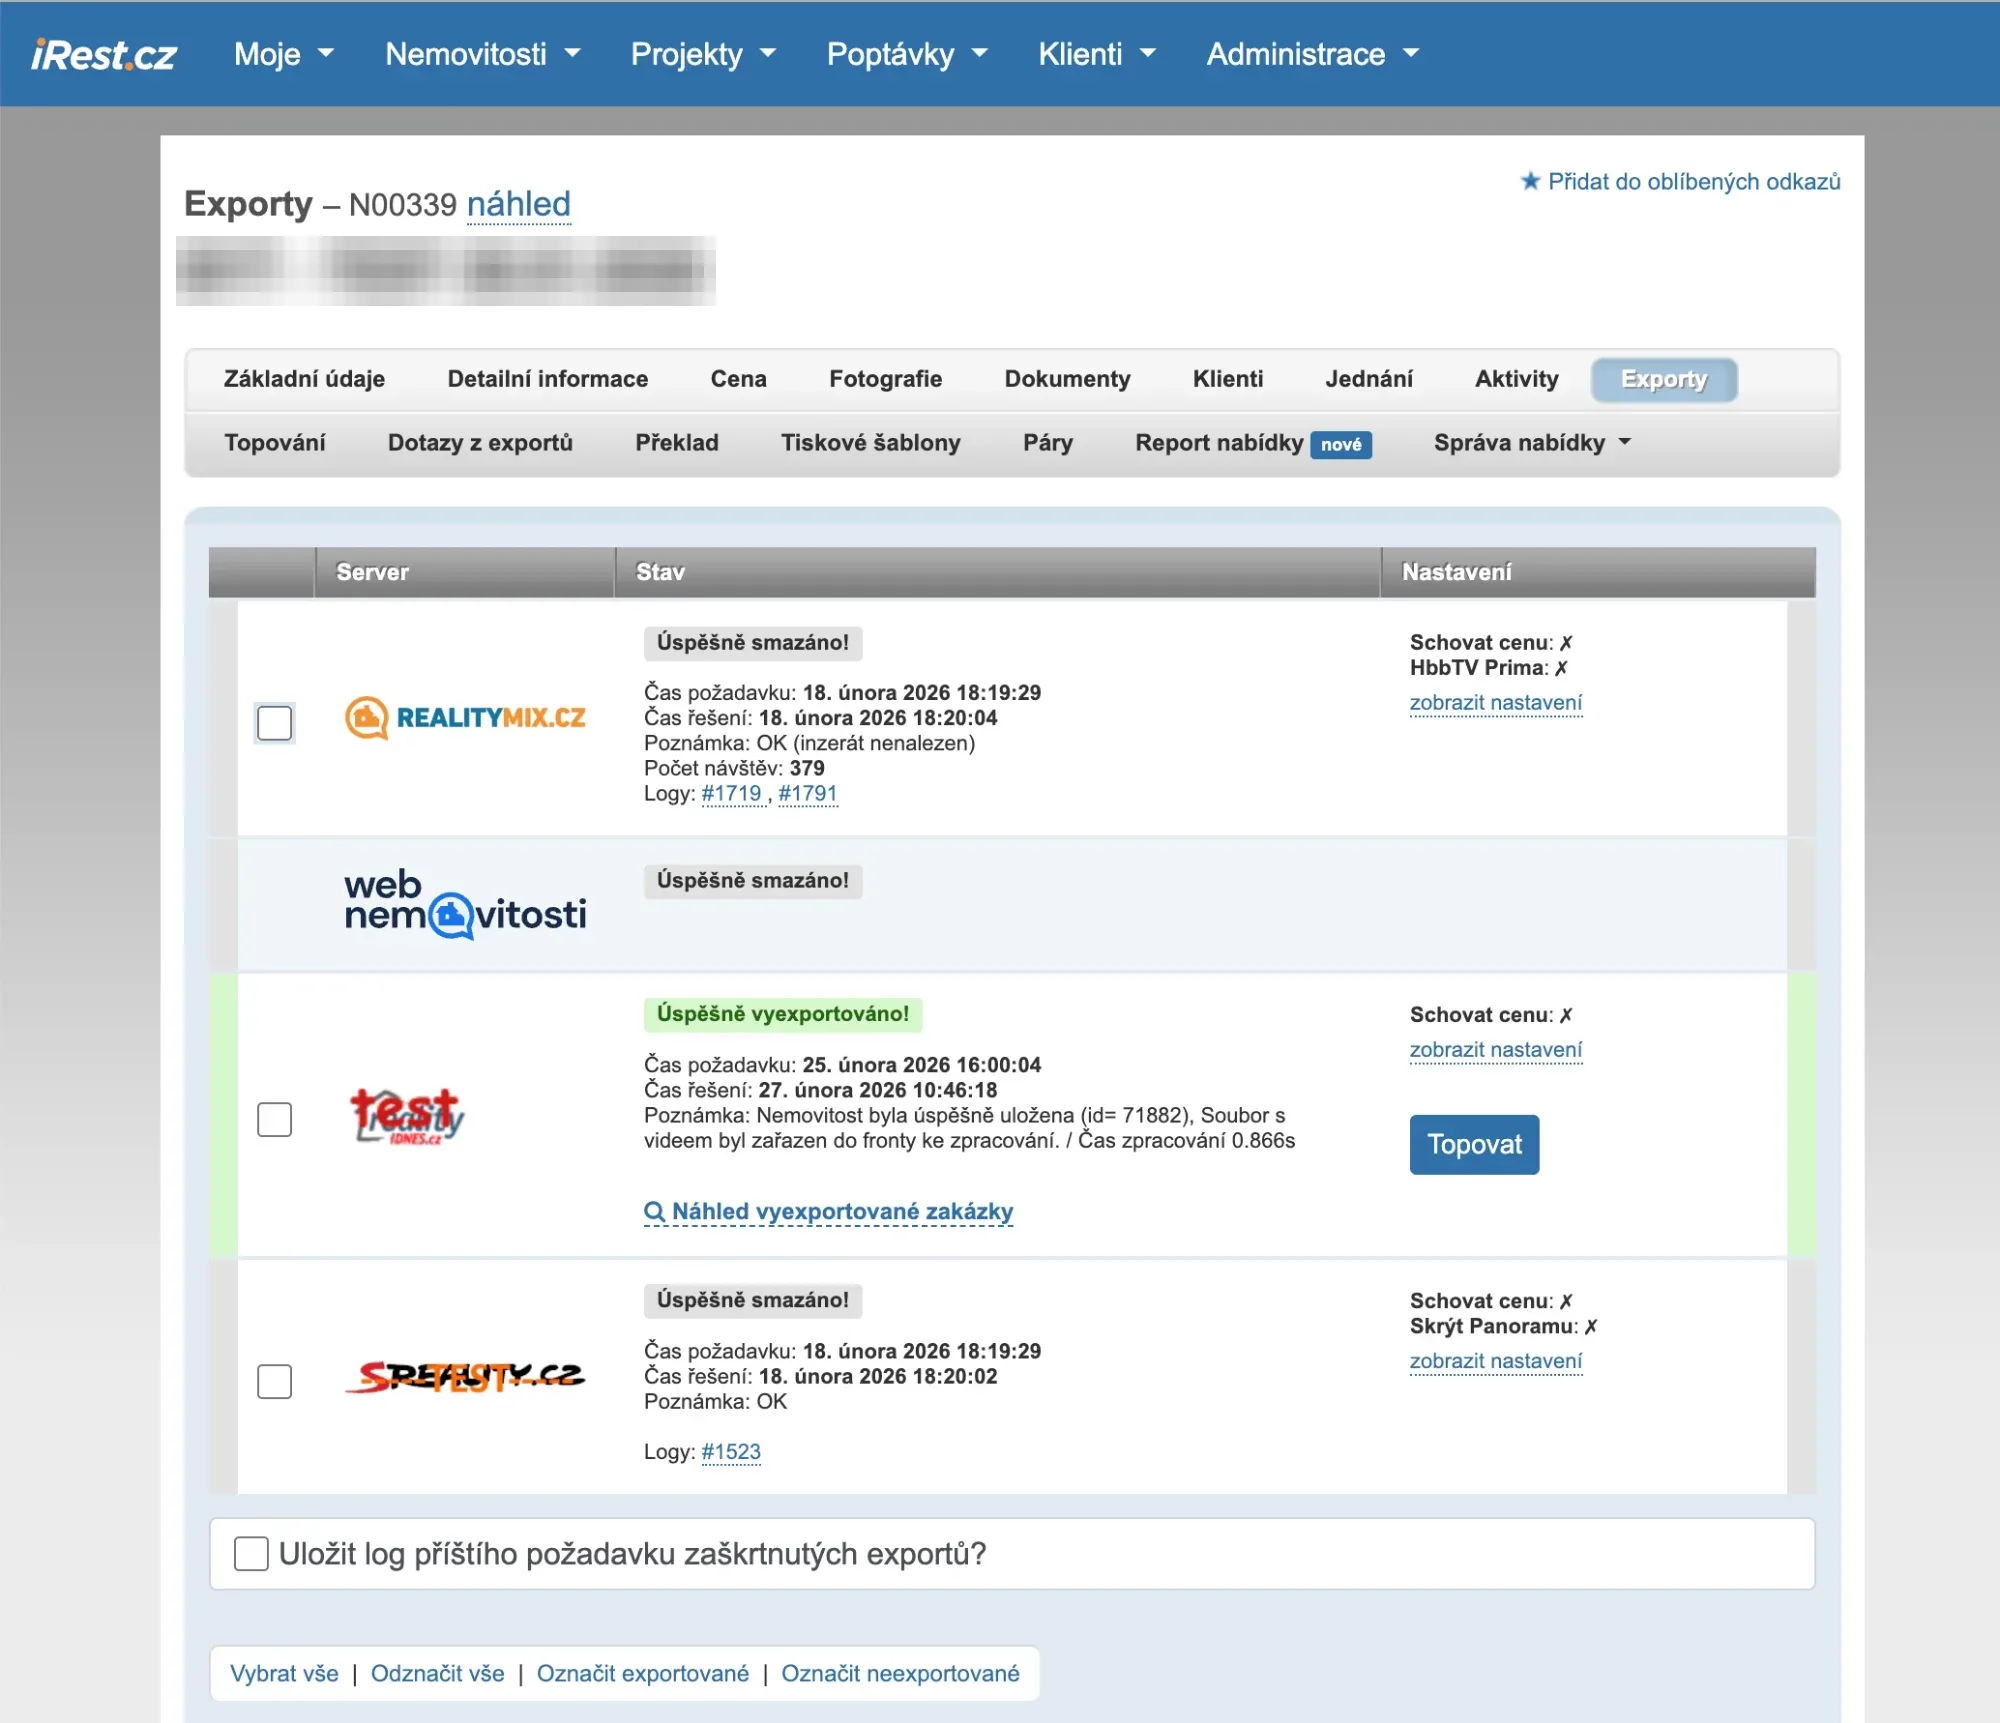Viewport: 2000px width, 1723px height.
Task: Show settings for REALITYMIX.CZ via zobrazit nastavení
Action: [x=1496, y=703]
